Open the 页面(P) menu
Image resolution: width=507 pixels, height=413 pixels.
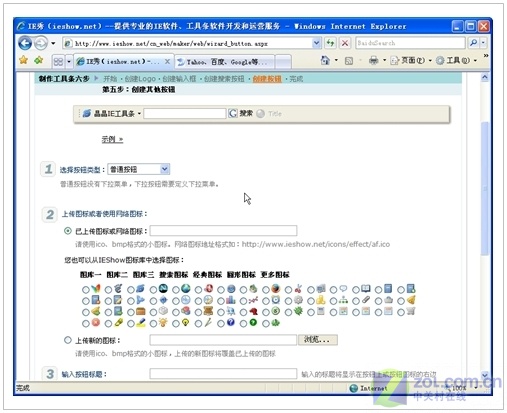click(411, 60)
